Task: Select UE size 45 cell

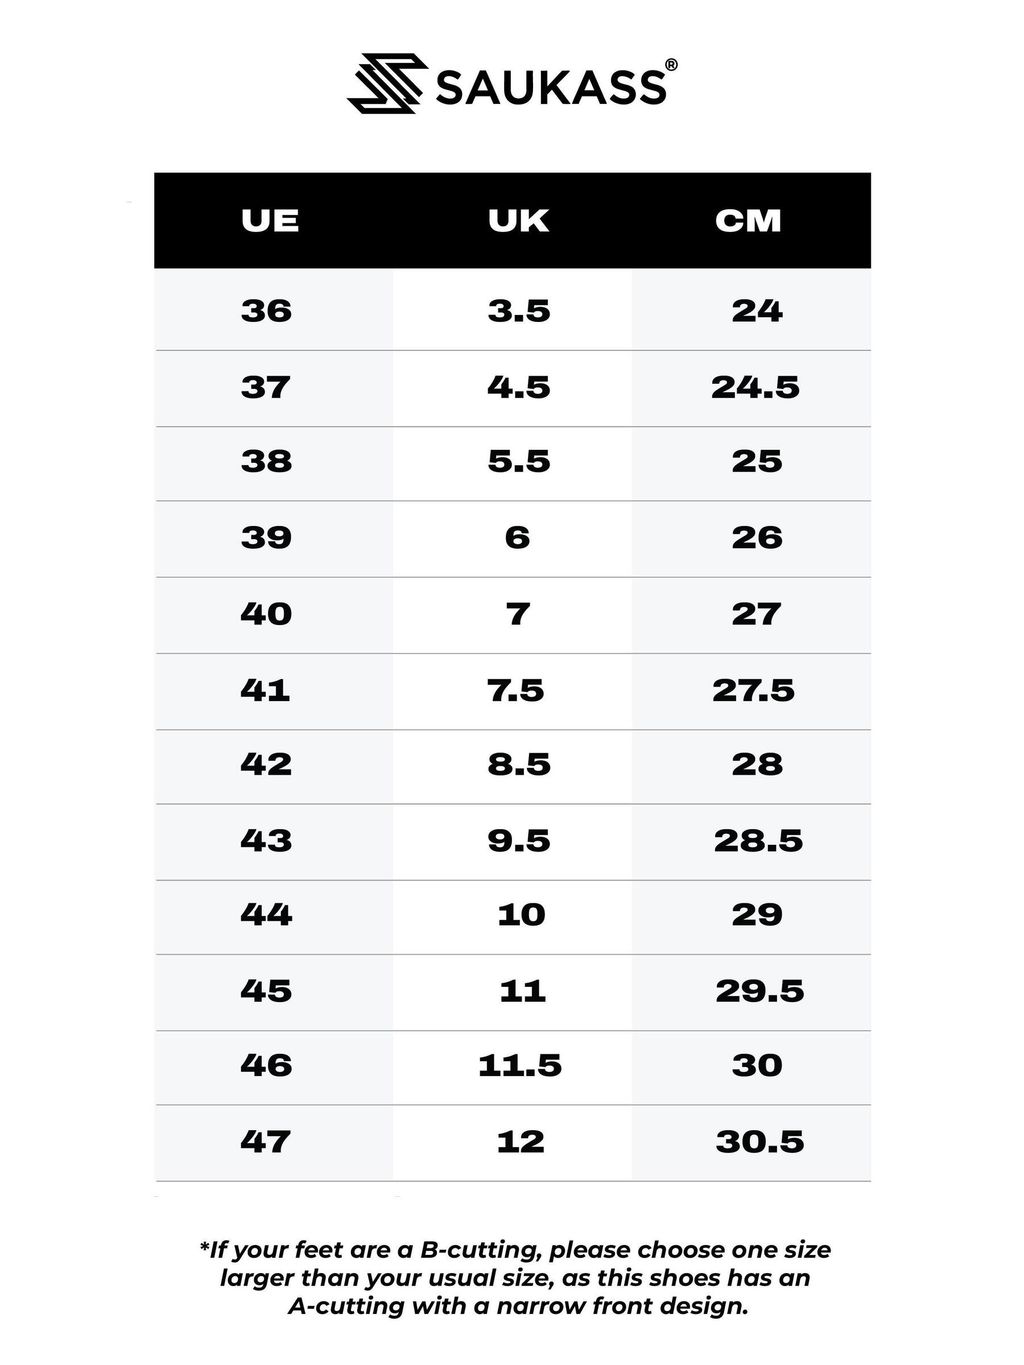Action: [266, 991]
